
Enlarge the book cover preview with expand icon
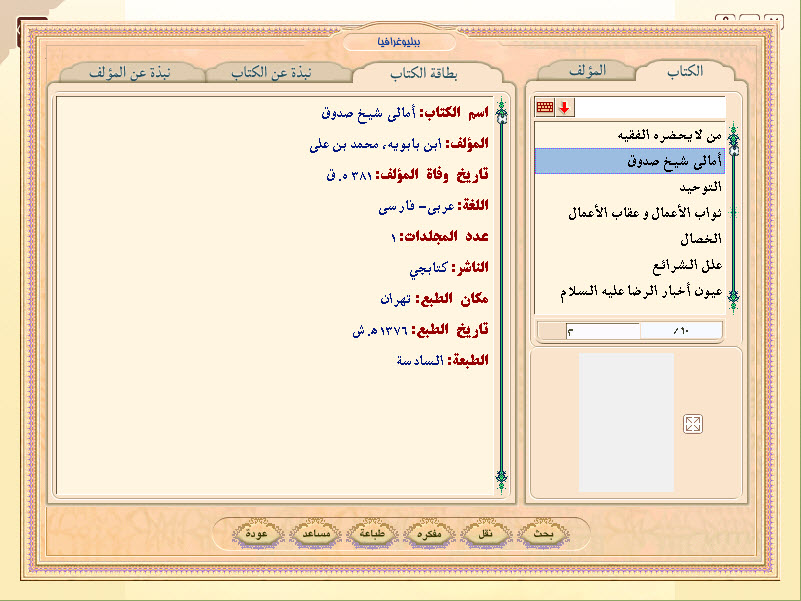693,424
